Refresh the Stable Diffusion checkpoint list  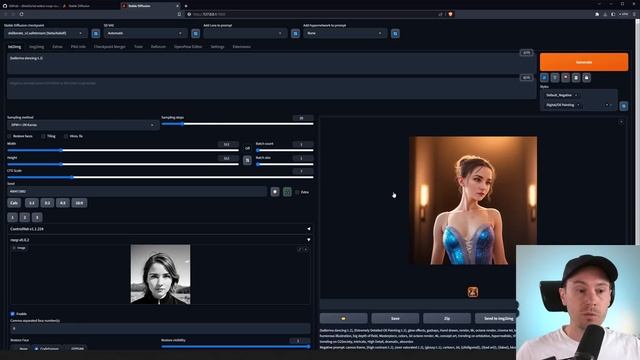point(96,33)
